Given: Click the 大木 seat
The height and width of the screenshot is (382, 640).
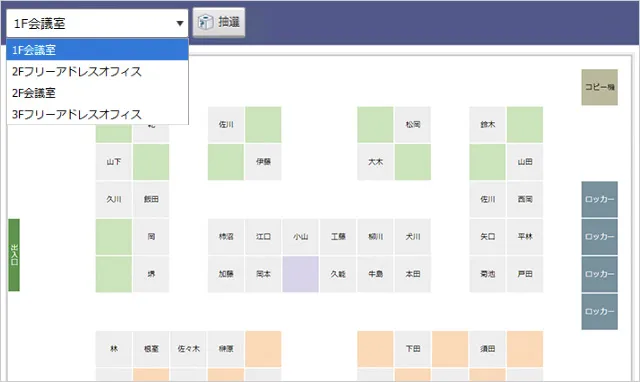Looking at the screenshot, I should tap(375, 162).
